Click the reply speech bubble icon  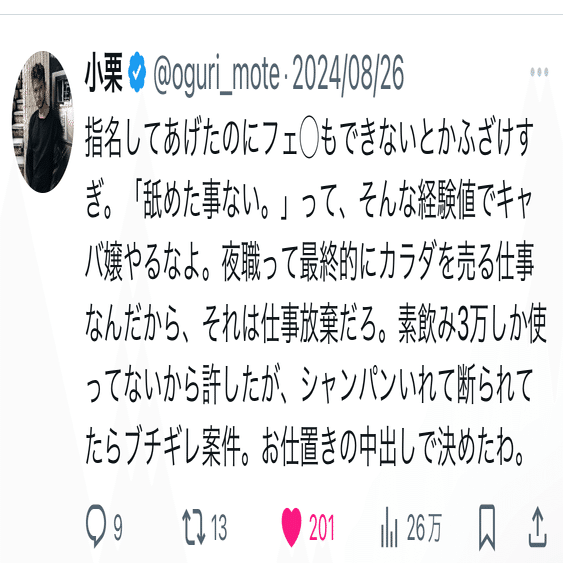[x=96, y=526]
